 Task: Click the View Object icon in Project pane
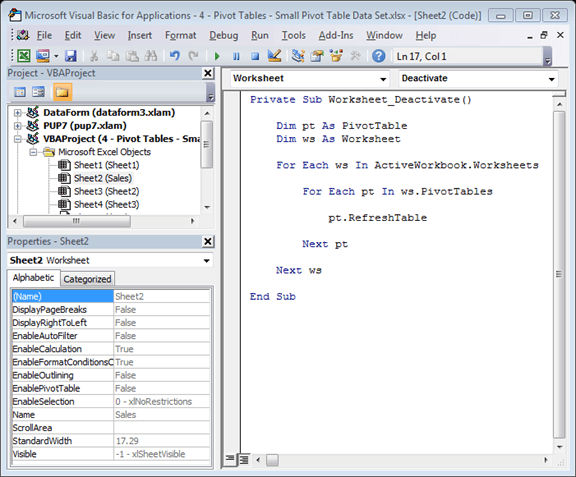(38, 92)
